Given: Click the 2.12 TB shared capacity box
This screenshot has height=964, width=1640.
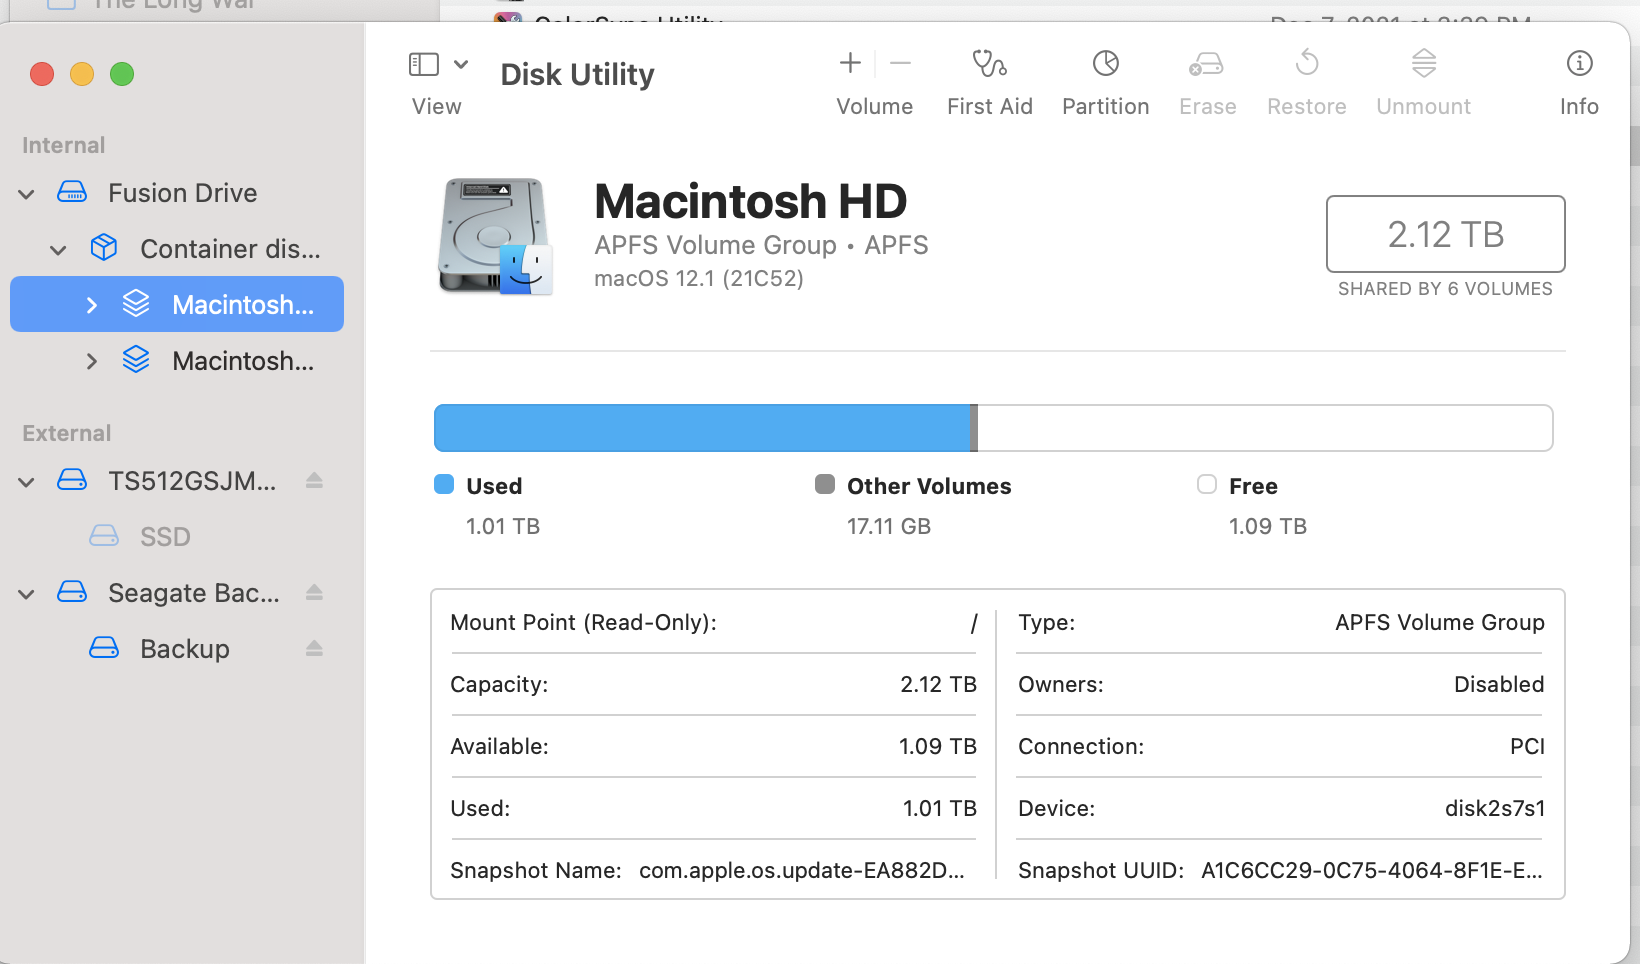Looking at the screenshot, I should click(x=1445, y=234).
